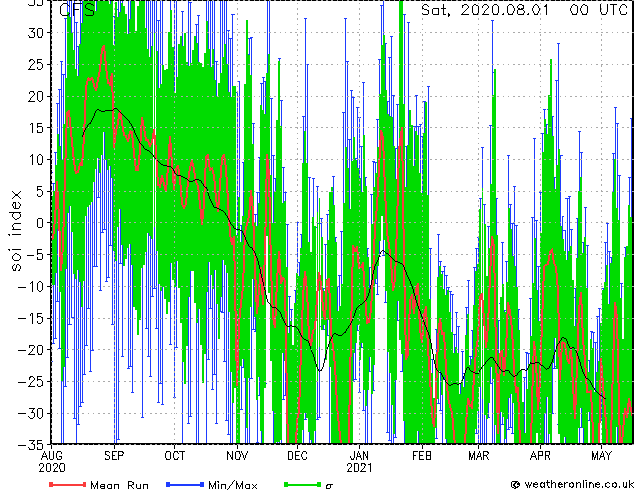Click the 30 y-axis tick label
The height and width of the screenshot is (490, 634).
35,33
